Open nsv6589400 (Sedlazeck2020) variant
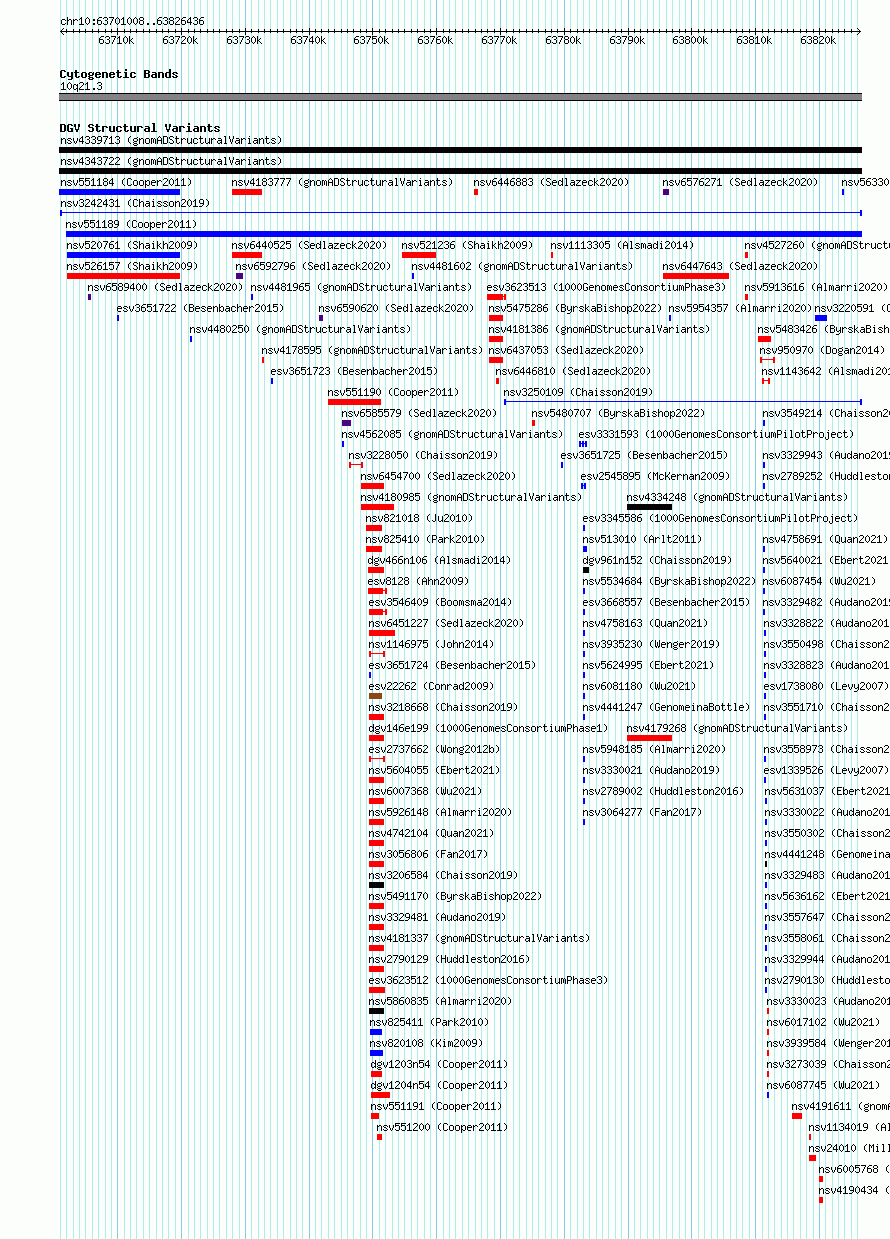Screen dimensions: 890x1239 pyautogui.click(x=165, y=287)
